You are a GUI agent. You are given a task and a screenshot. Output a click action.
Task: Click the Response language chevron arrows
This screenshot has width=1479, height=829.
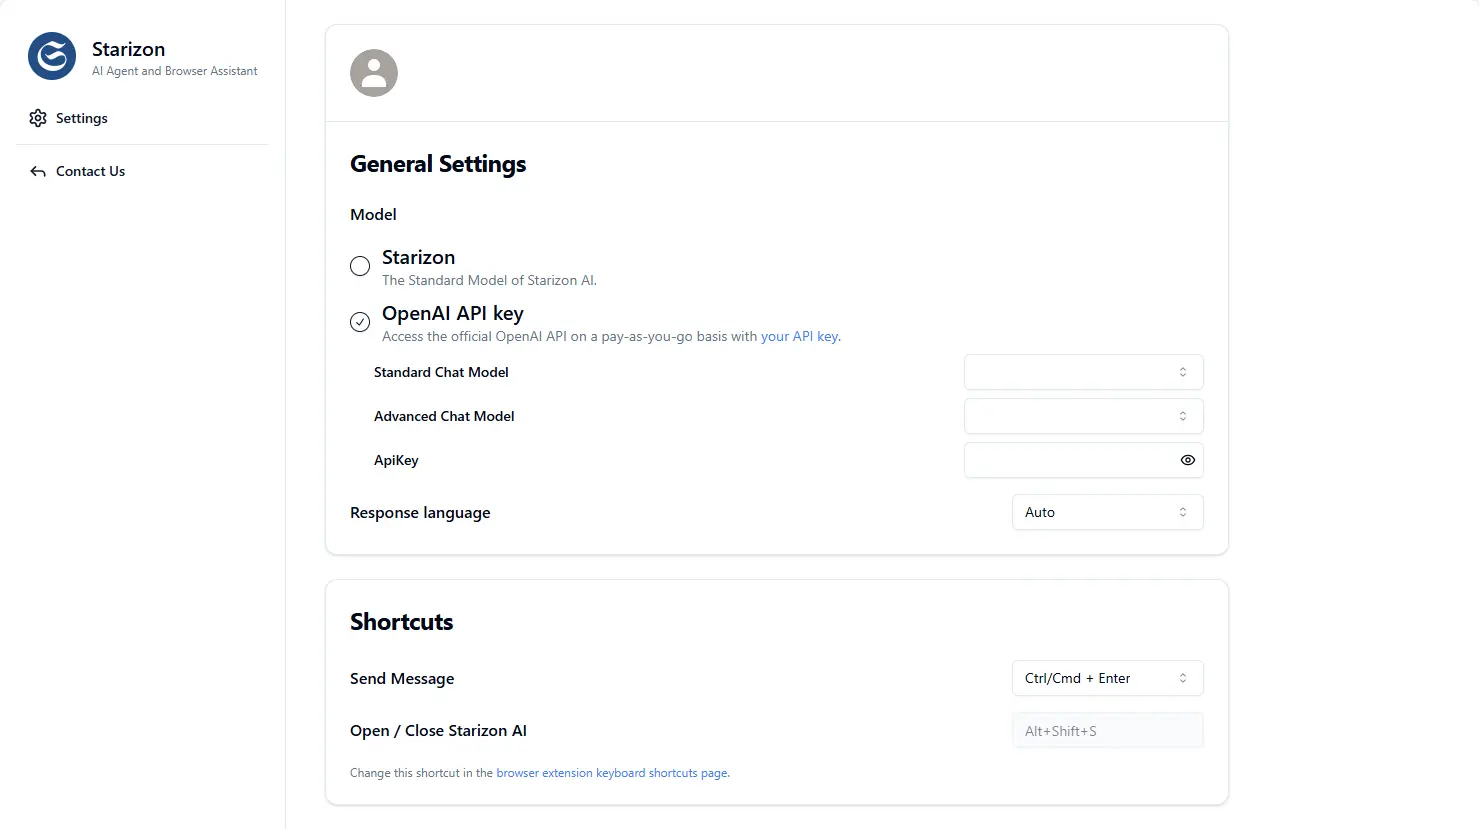tap(1183, 512)
